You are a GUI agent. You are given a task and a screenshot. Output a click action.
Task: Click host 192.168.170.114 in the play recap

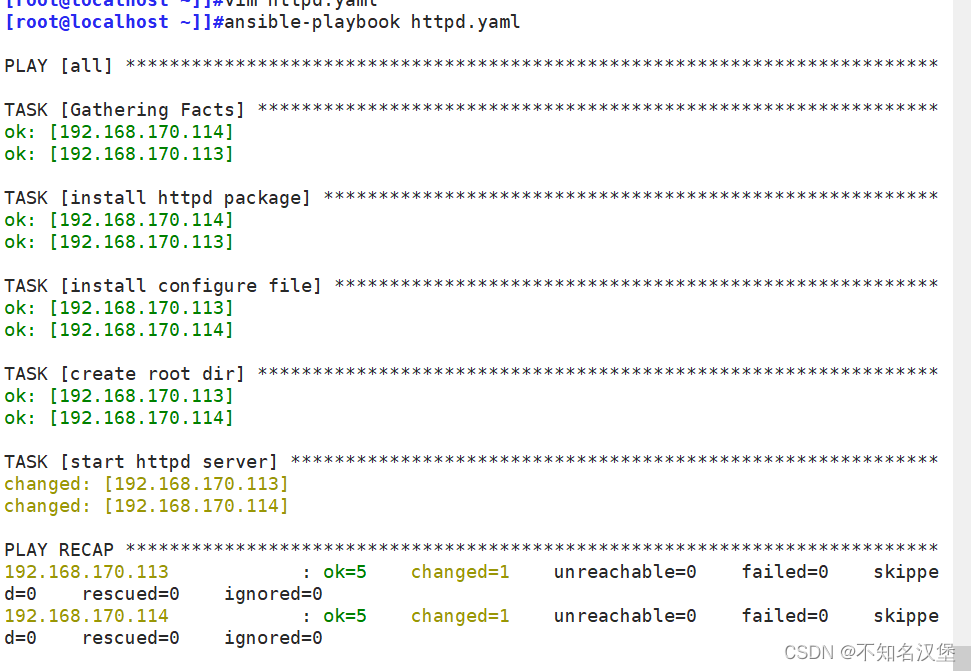point(86,616)
